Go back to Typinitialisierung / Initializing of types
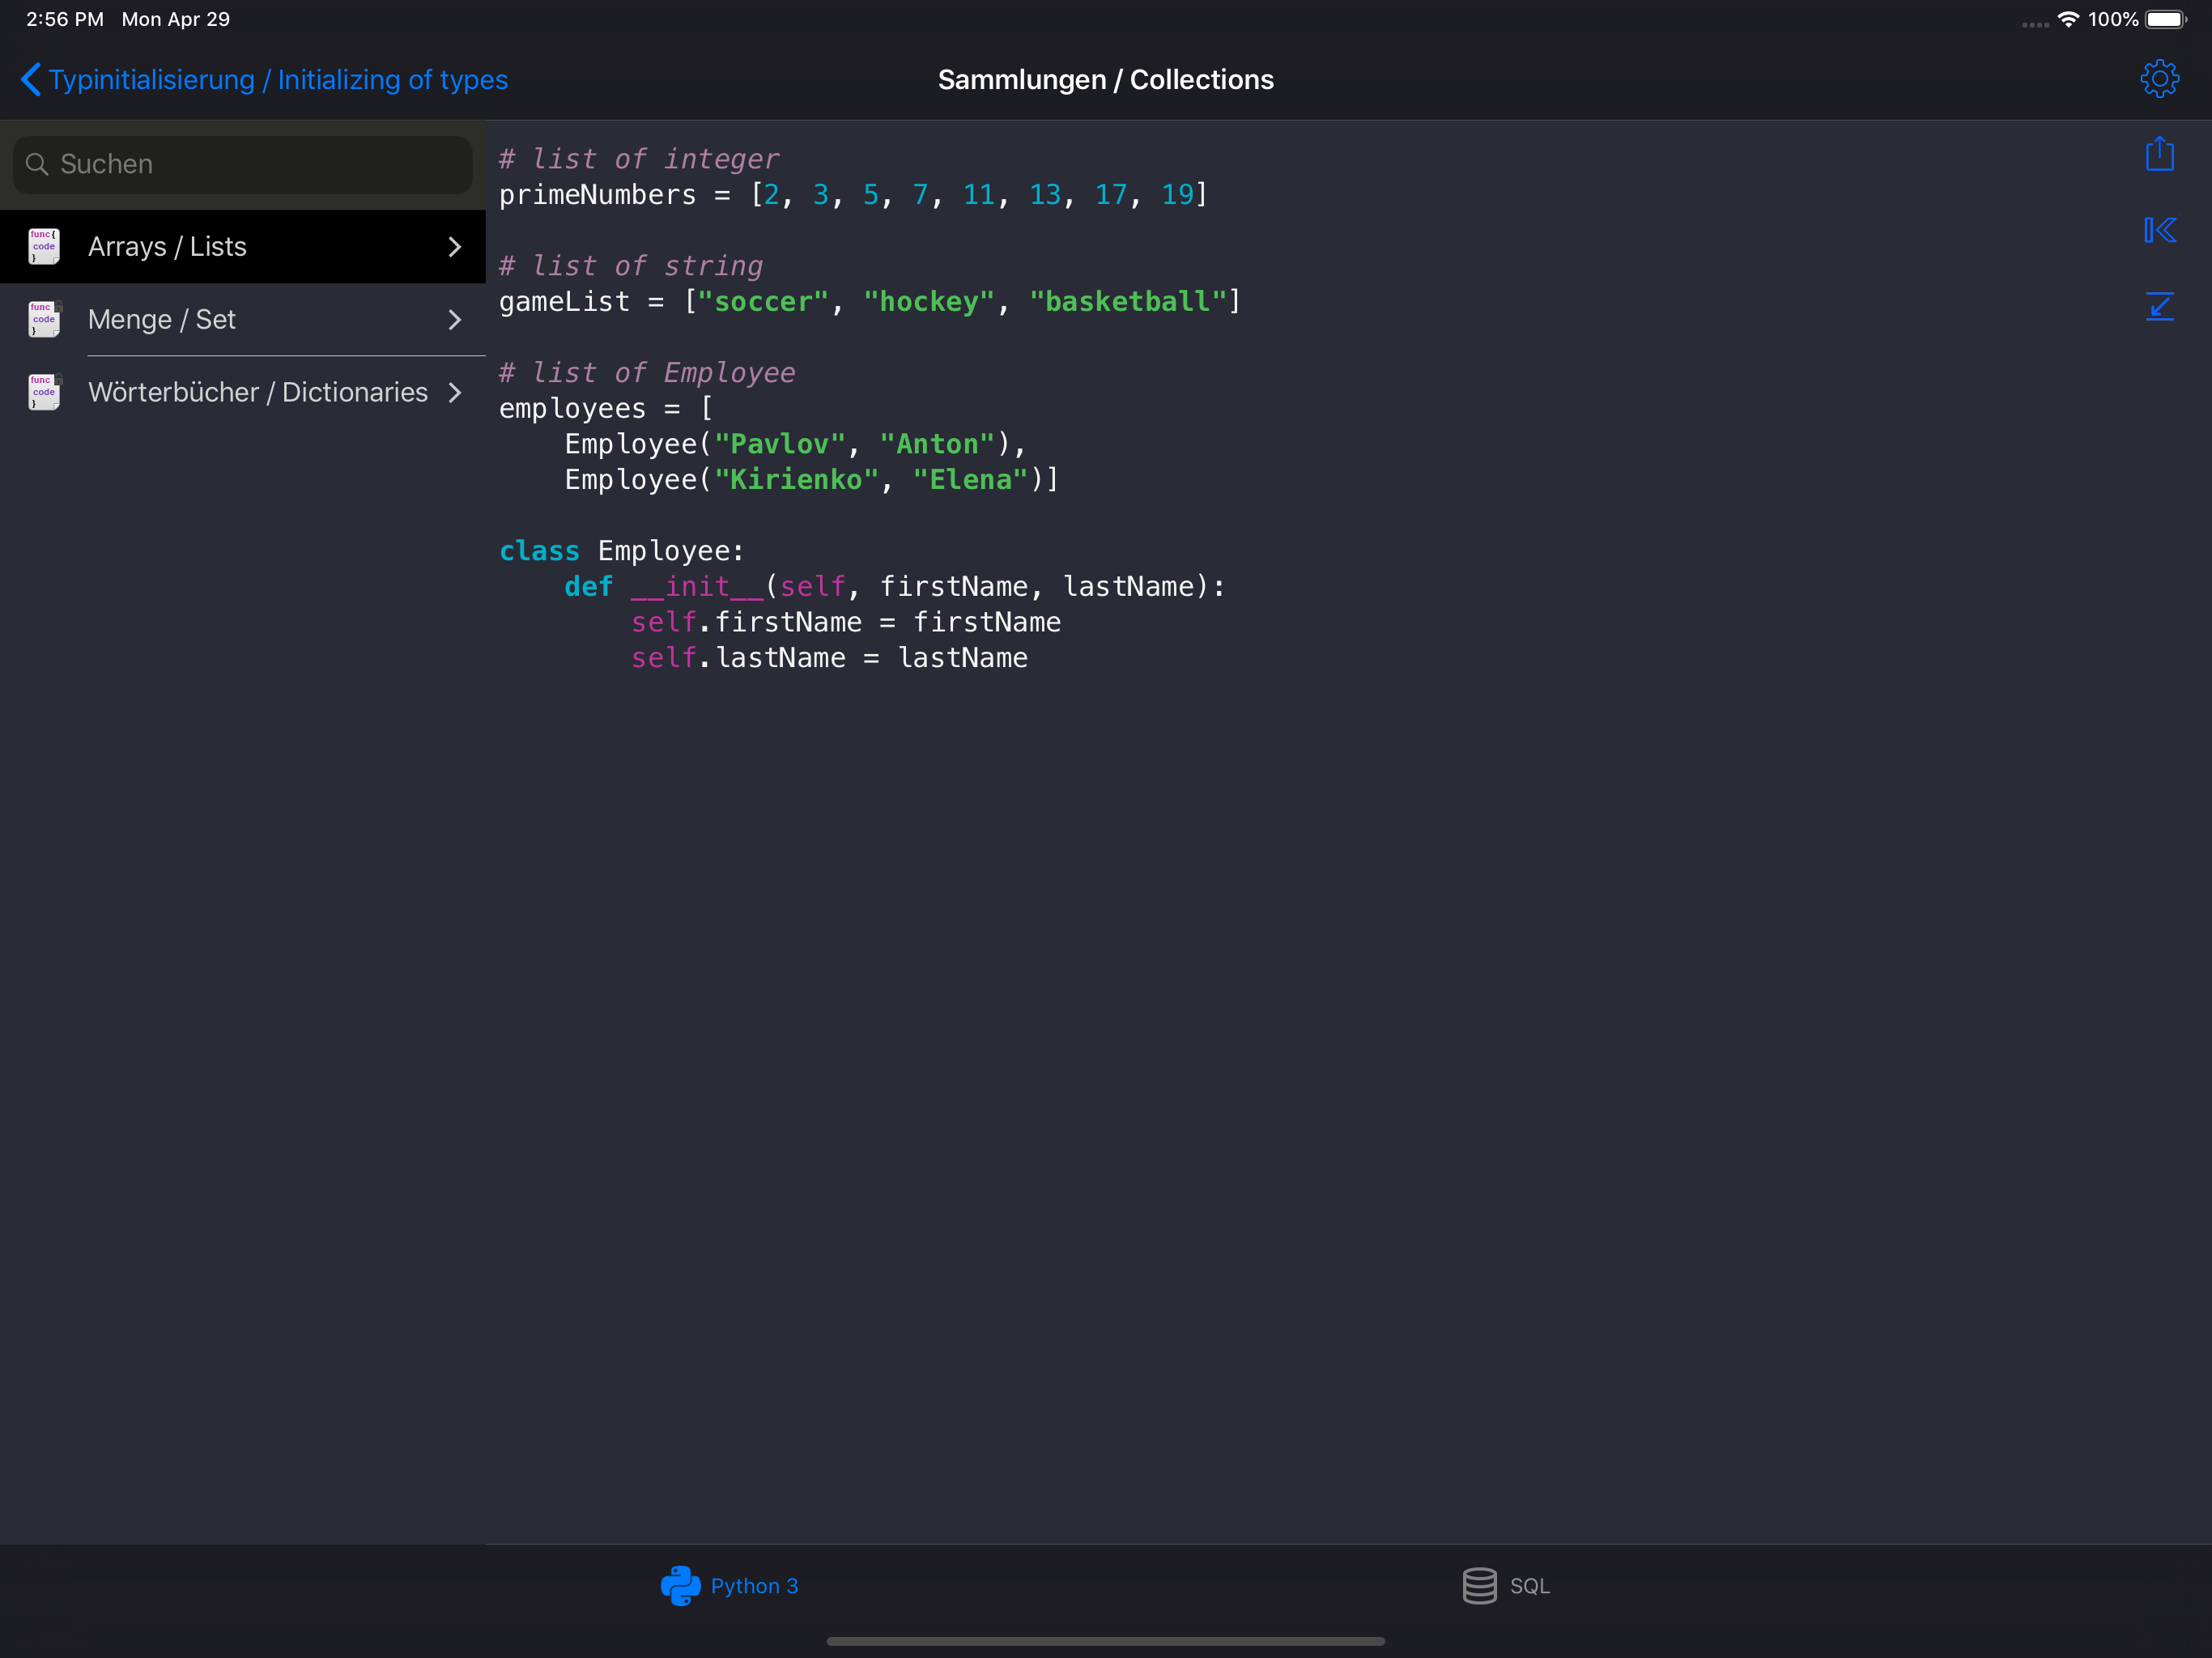Viewport: 2212px width, 1658px height. 278,80
